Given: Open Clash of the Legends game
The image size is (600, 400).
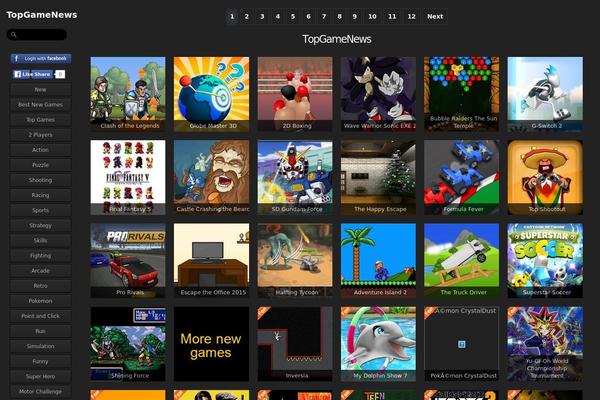Looking at the screenshot, I should coord(128,94).
